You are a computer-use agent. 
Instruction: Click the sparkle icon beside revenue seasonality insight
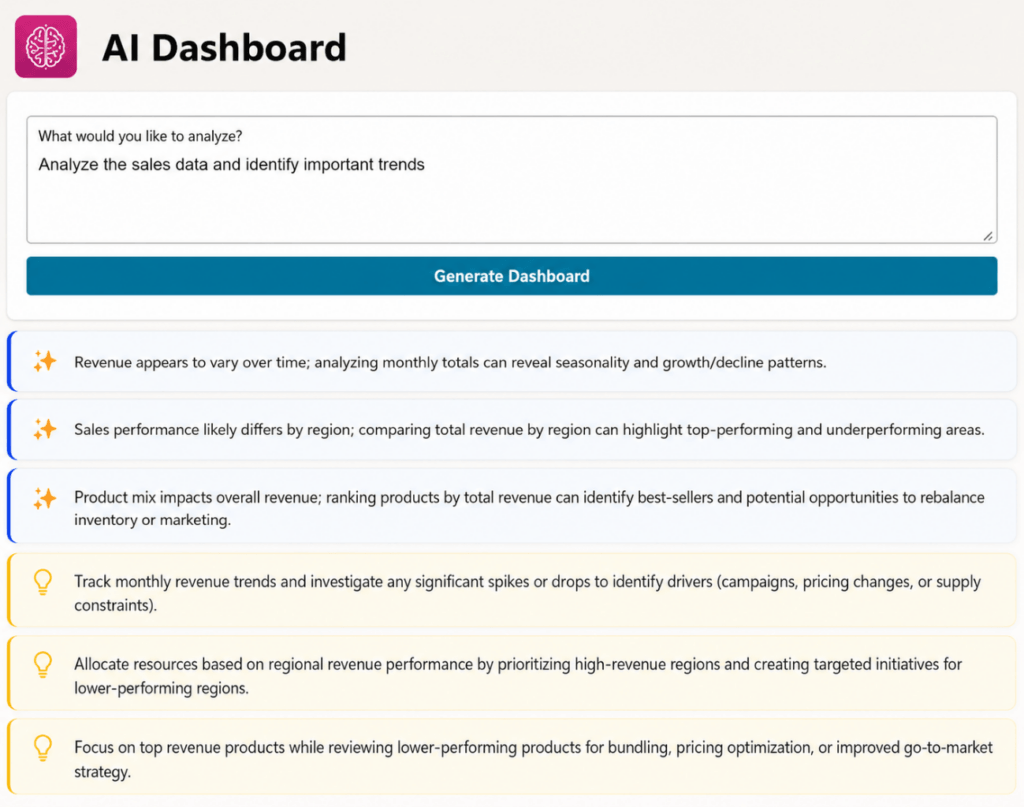[x=45, y=361]
